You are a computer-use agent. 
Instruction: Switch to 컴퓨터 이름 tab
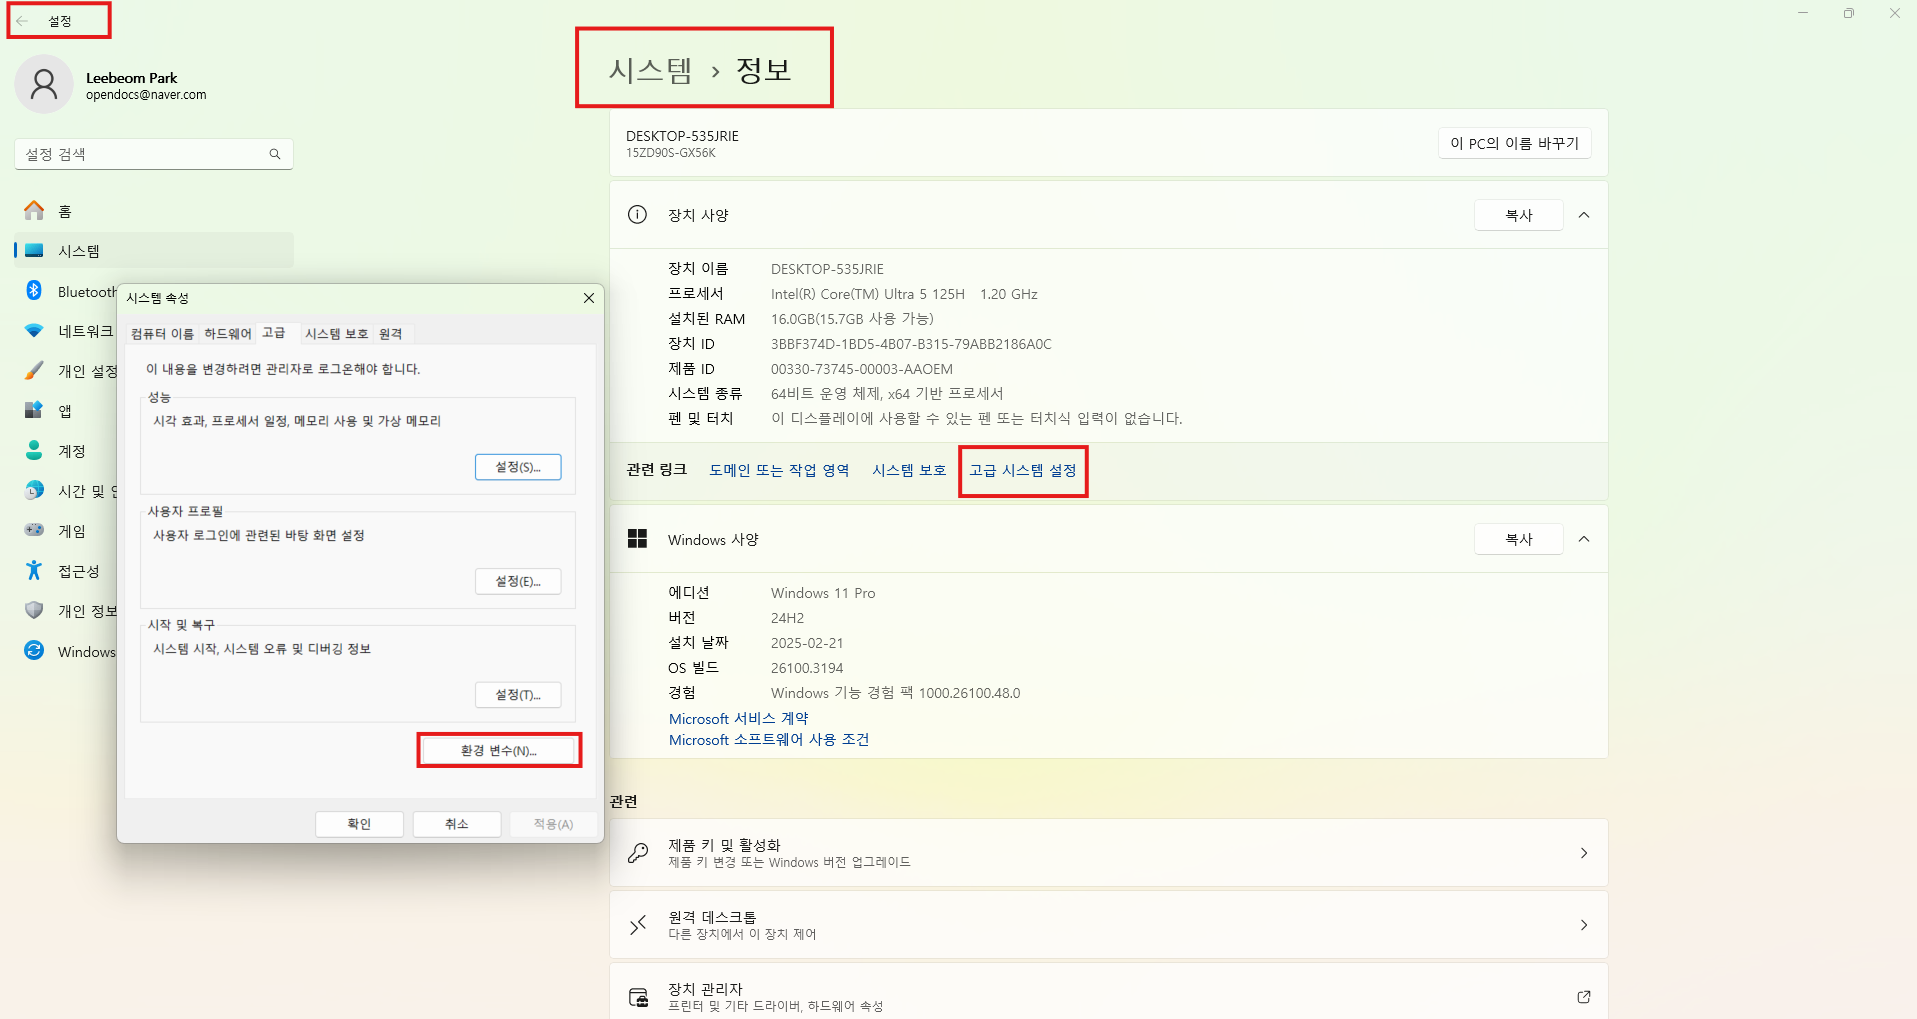(x=162, y=334)
